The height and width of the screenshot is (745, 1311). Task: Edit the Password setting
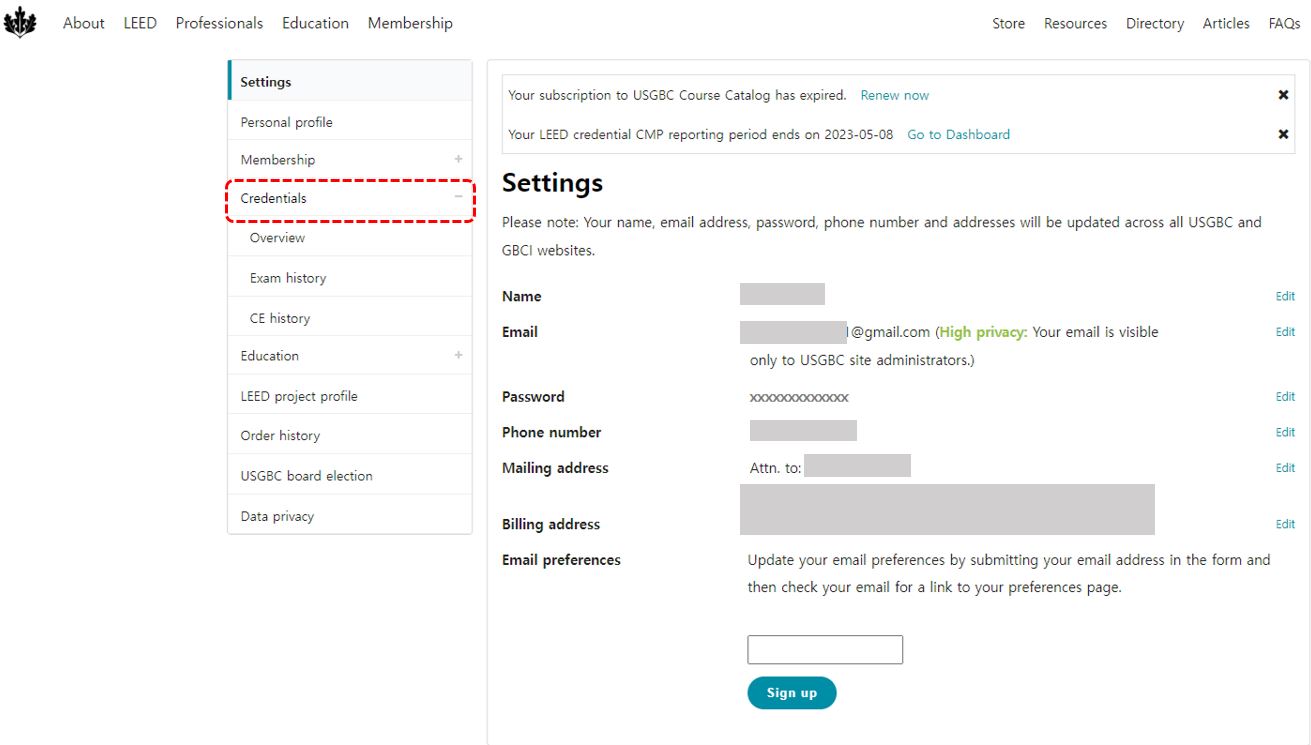point(1285,396)
